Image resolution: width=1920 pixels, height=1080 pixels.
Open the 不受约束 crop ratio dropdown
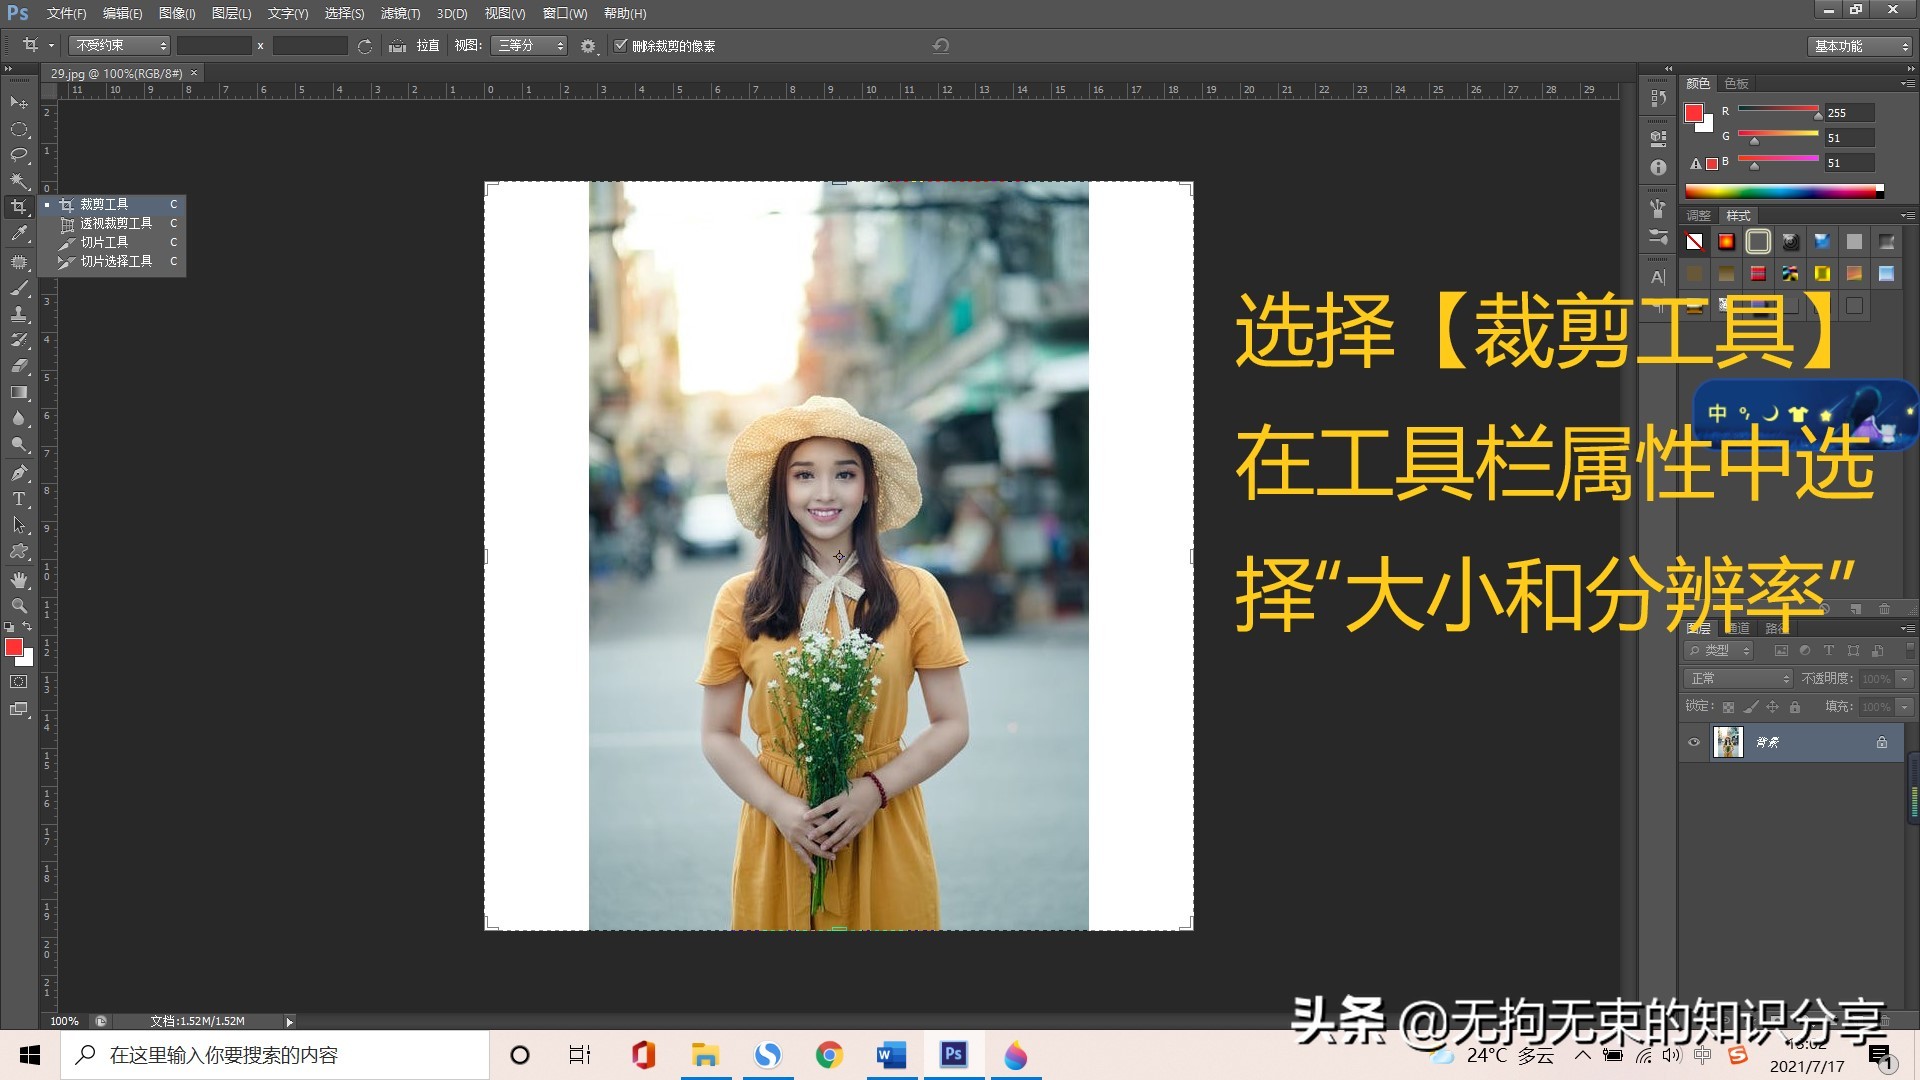point(118,45)
